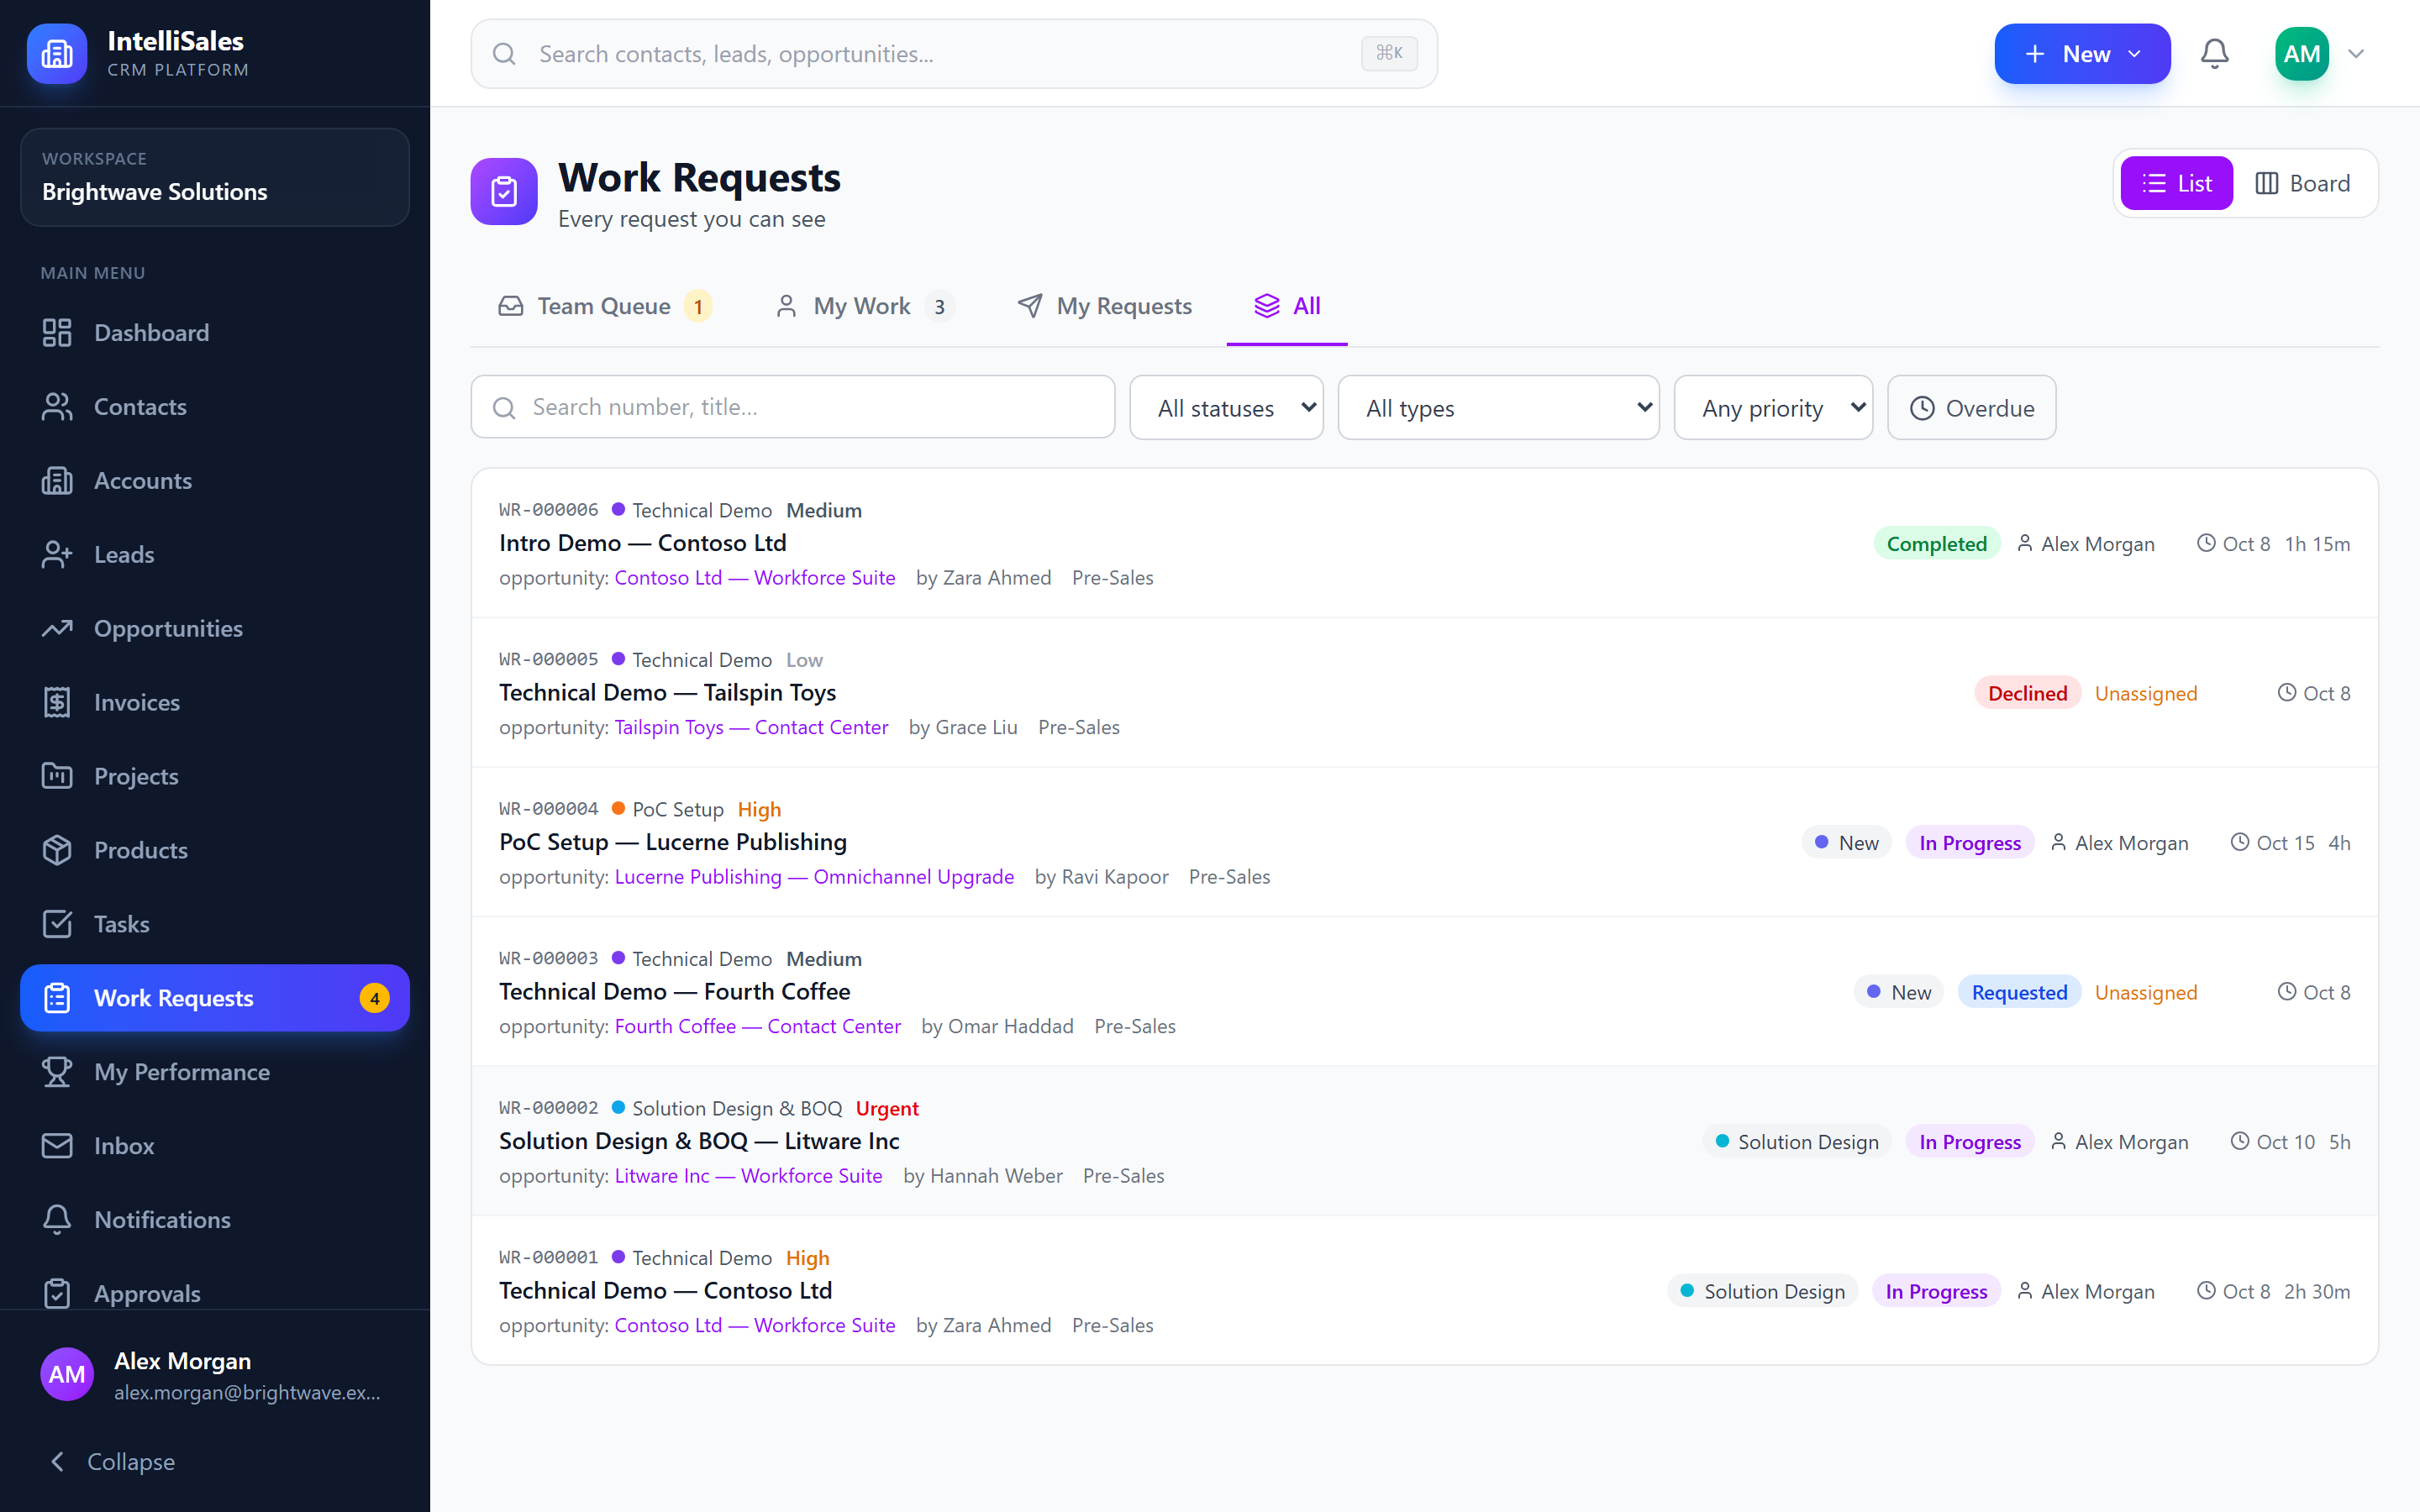Click the Projects folder-chart icon

click(57, 776)
